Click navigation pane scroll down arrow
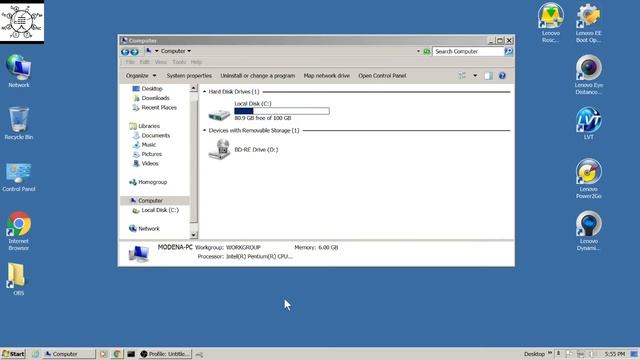The height and width of the screenshot is (360, 640). (x=193, y=235)
